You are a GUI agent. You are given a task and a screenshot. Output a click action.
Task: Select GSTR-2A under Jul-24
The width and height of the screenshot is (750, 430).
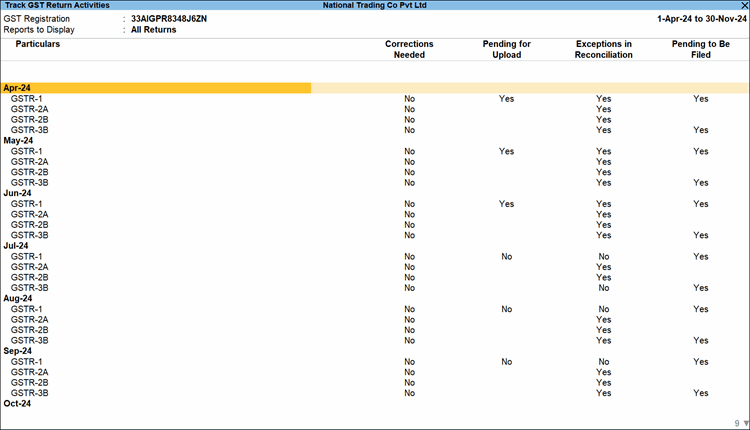29,267
